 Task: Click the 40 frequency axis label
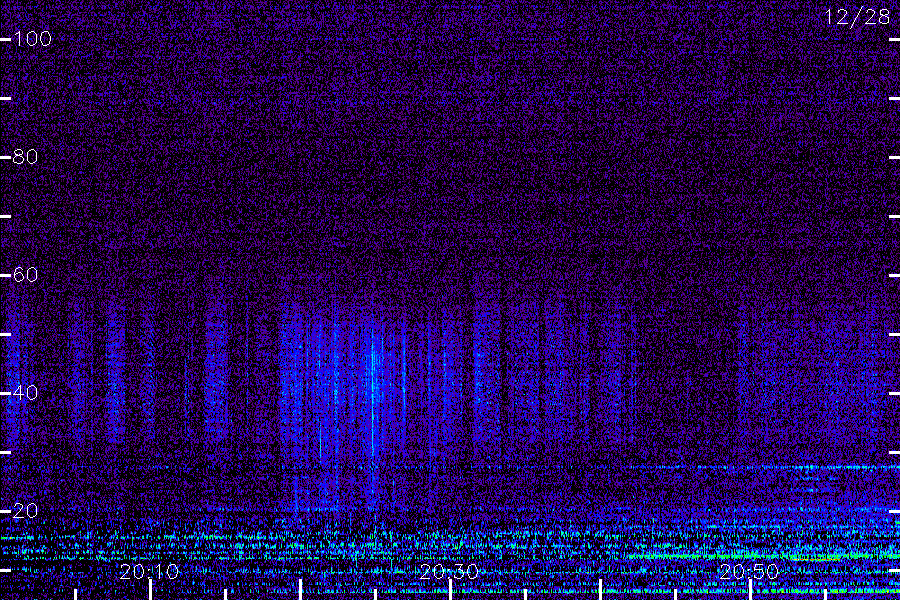click(x=25, y=393)
